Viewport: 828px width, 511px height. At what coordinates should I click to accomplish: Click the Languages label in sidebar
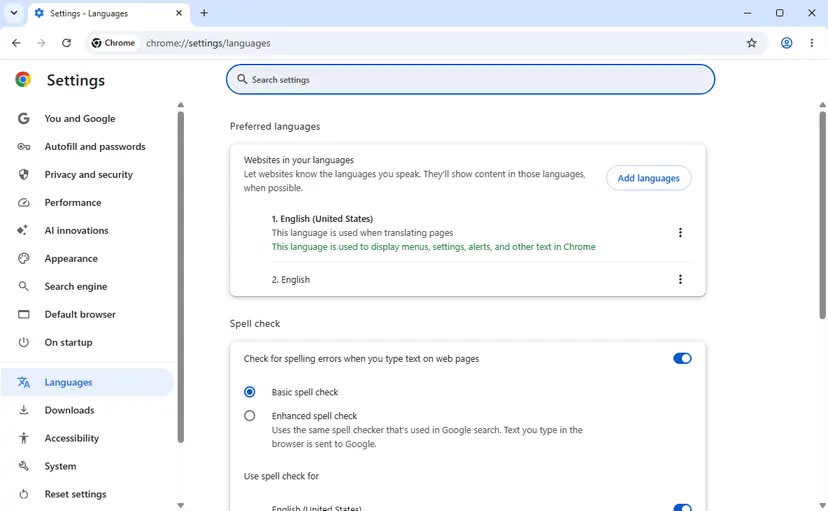[x=68, y=382]
